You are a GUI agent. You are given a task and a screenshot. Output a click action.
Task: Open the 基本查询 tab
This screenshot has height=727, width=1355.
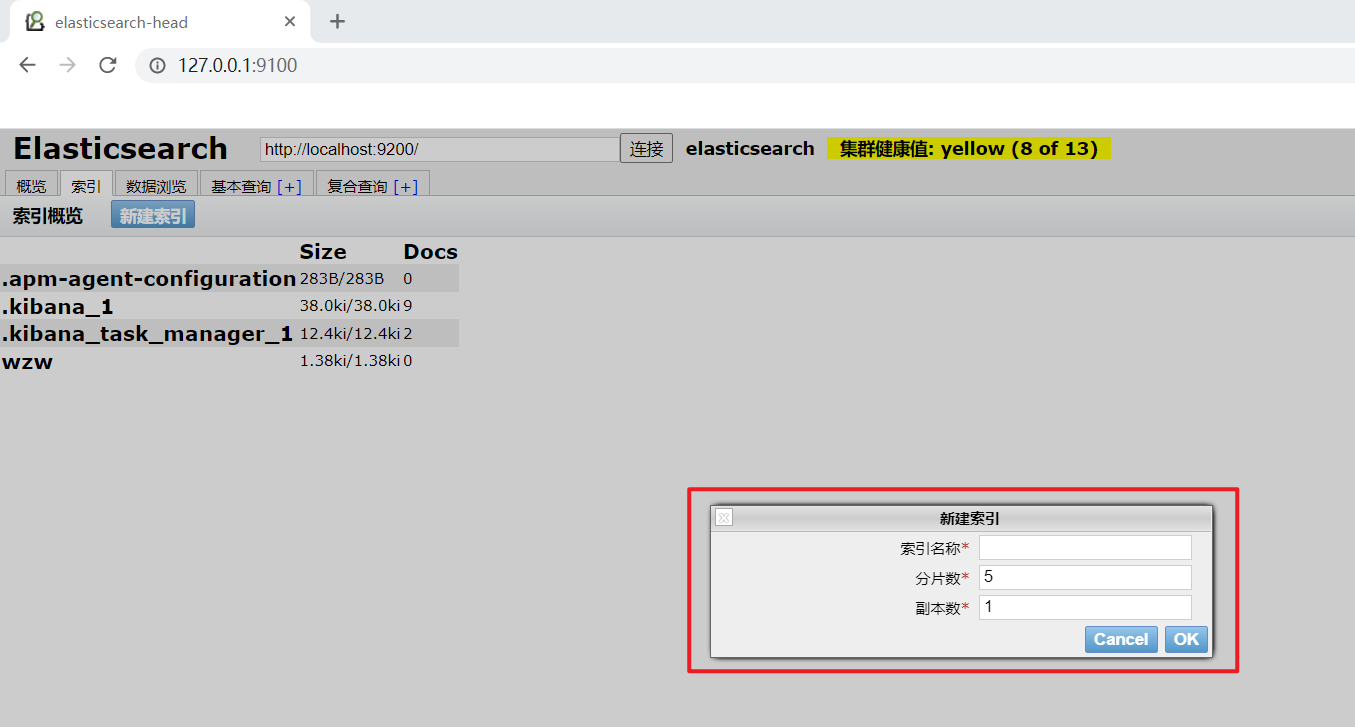click(x=241, y=186)
